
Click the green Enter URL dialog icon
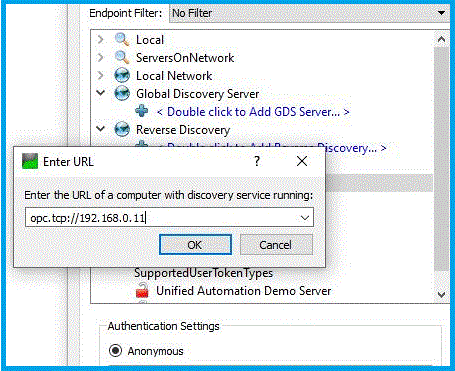(x=30, y=161)
